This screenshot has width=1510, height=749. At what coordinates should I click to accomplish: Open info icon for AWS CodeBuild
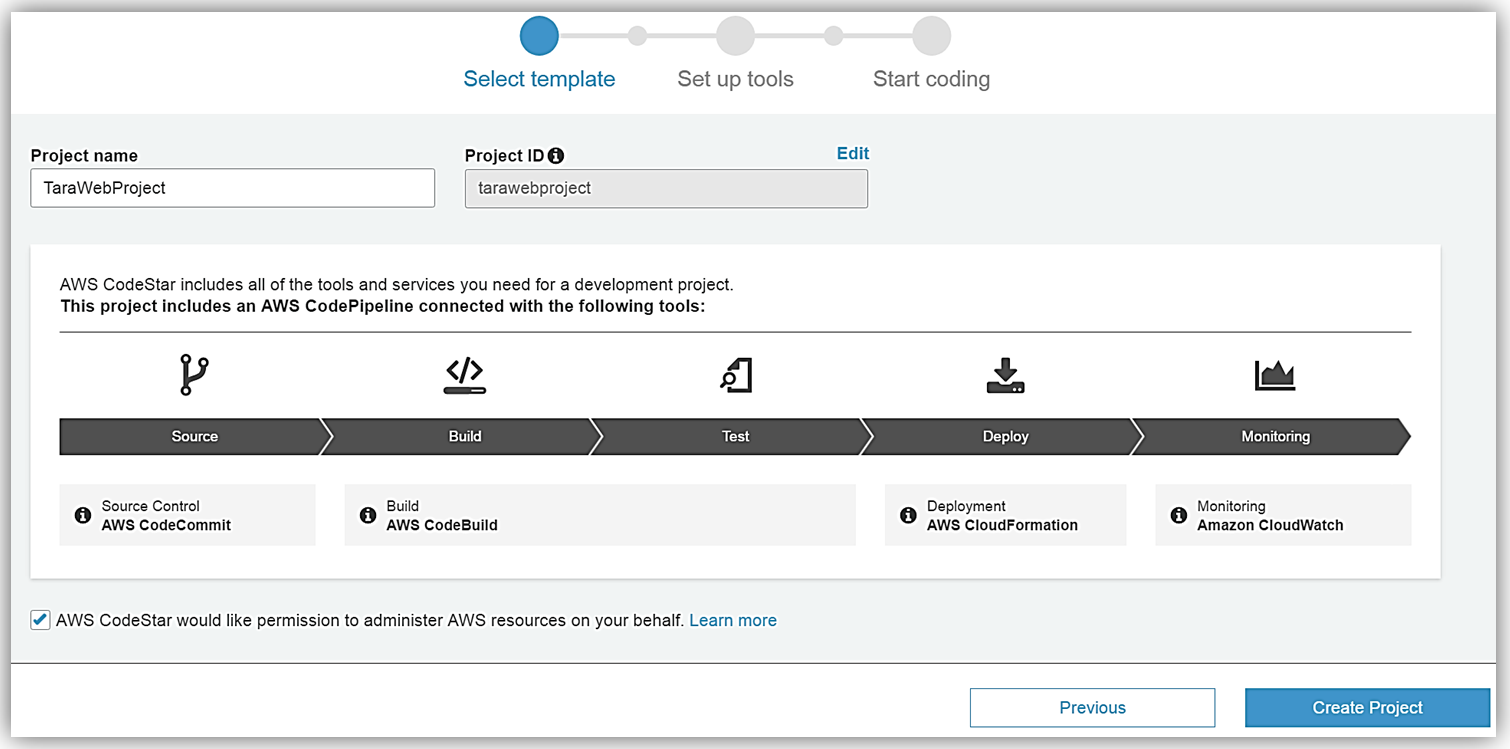[x=368, y=516]
